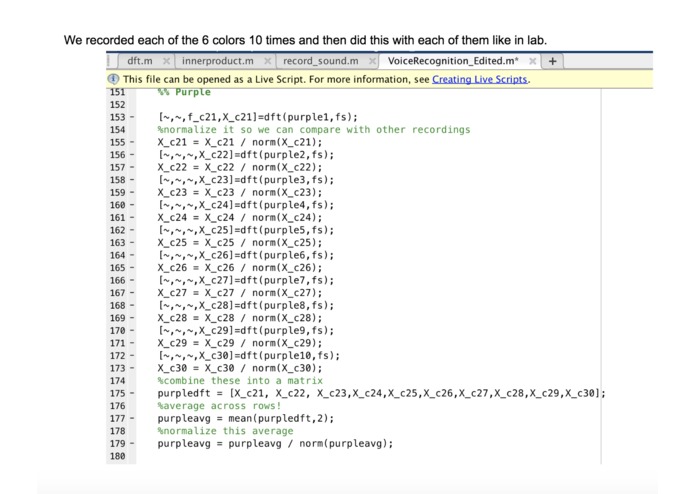Click the '%% Purple' section header

[x=184, y=92]
